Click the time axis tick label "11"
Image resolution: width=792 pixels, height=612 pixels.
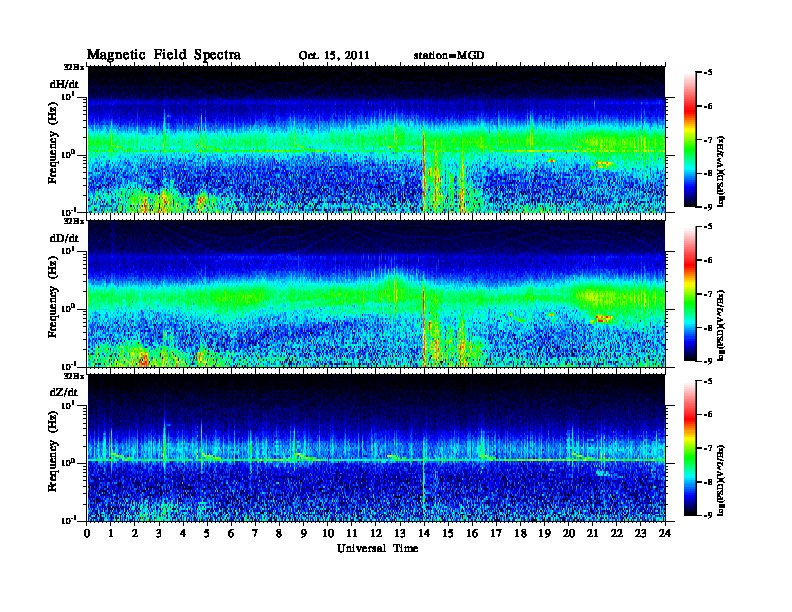(352, 534)
